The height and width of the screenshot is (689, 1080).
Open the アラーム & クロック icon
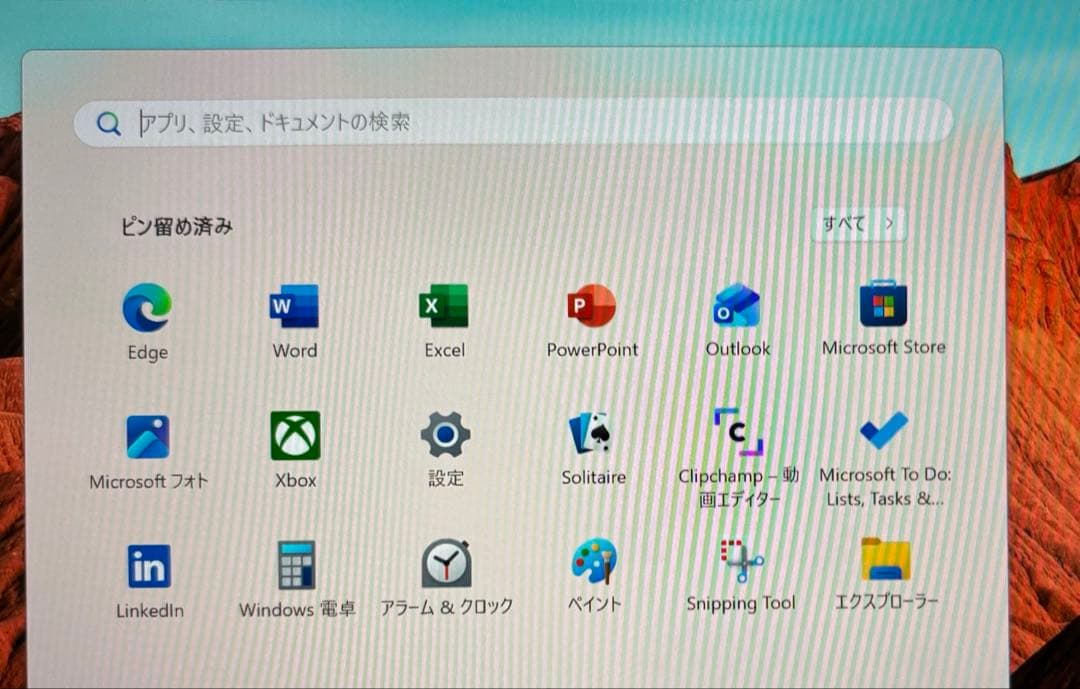pos(446,563)
